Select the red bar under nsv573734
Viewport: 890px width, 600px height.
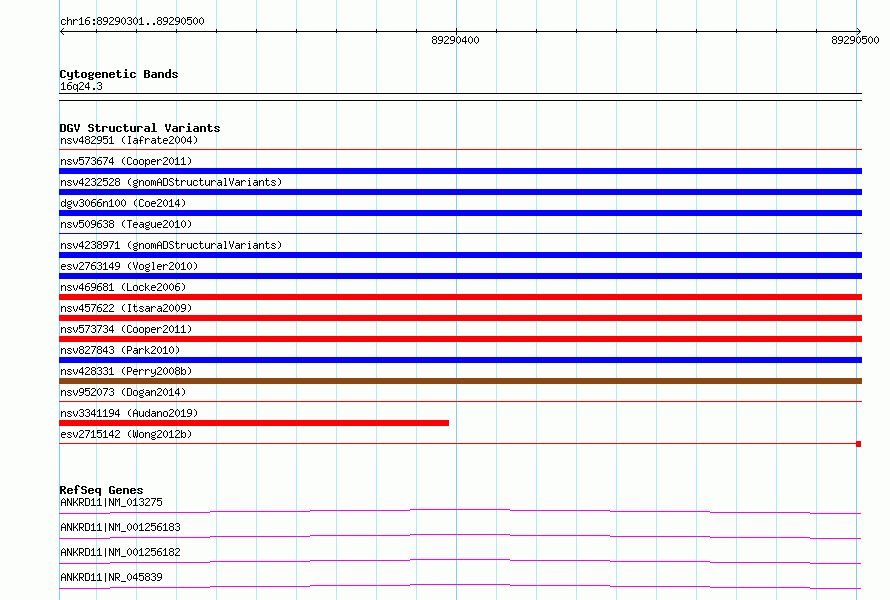(x=460, y=339)
